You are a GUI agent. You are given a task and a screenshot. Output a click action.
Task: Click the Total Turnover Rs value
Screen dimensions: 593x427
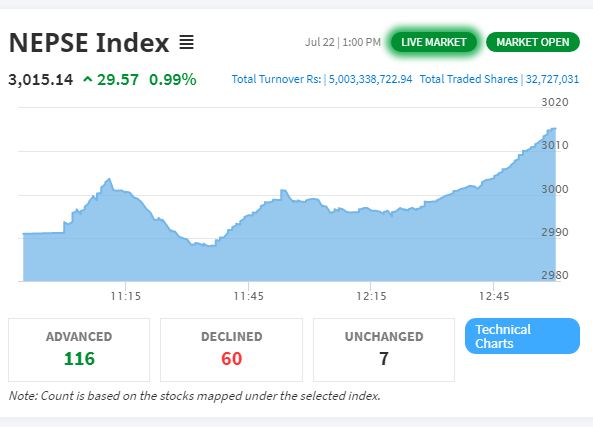click(370, 79)
